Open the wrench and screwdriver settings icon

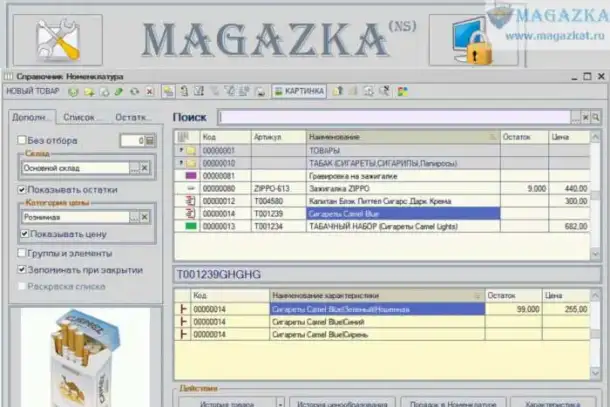pos(58,40)
